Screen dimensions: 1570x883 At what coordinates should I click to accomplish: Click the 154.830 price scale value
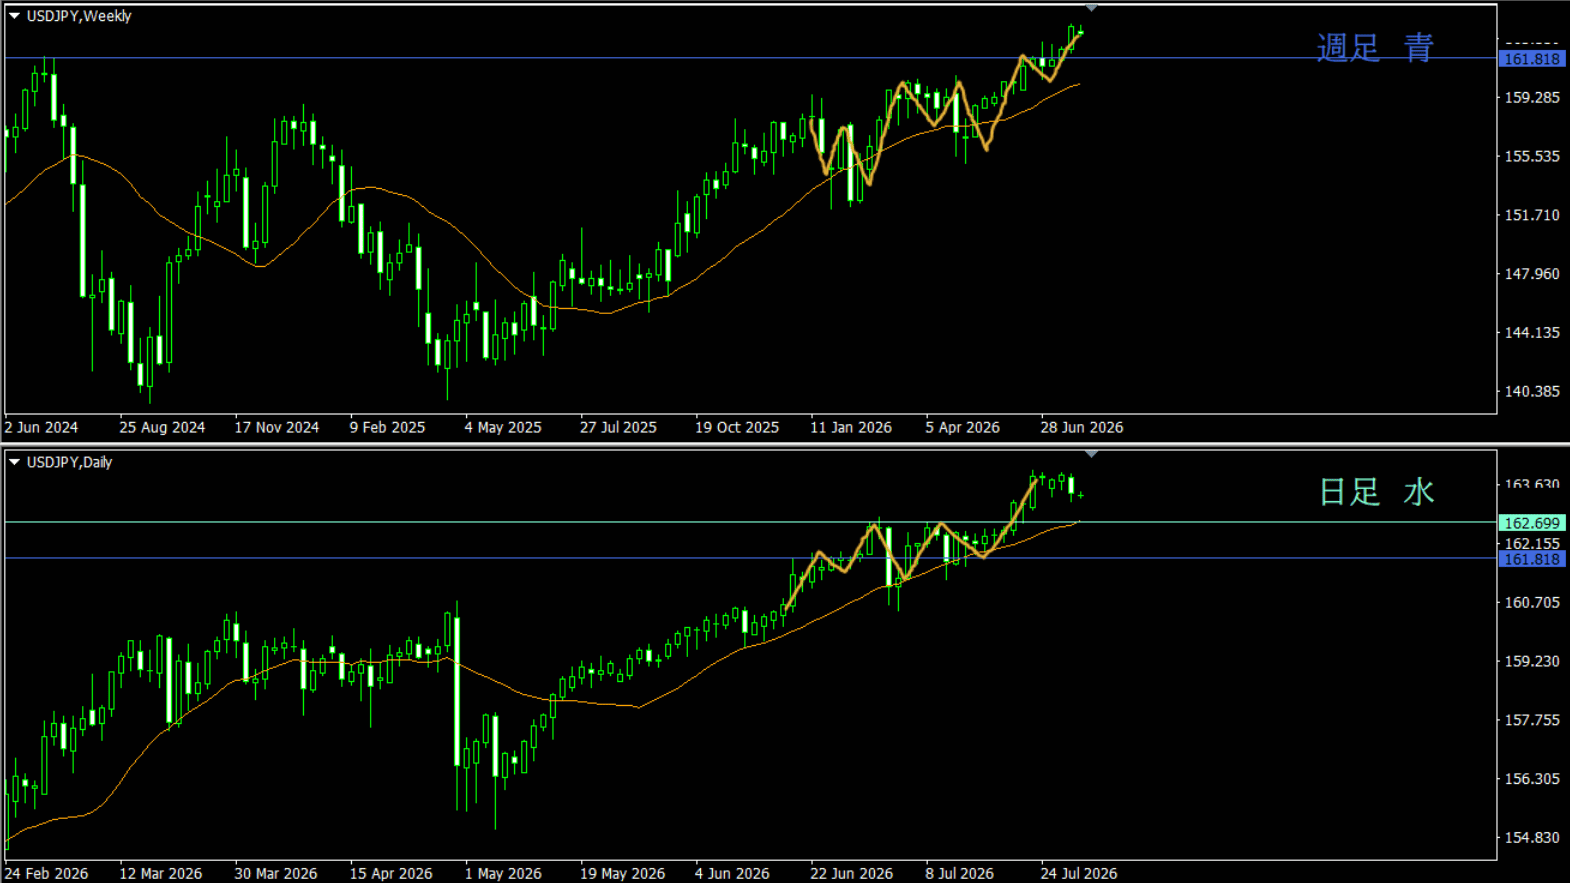click(1532, 838)
